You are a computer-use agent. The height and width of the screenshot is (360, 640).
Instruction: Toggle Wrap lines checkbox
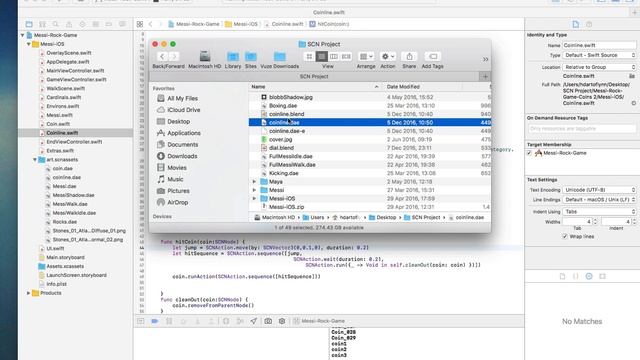point(565,236)
